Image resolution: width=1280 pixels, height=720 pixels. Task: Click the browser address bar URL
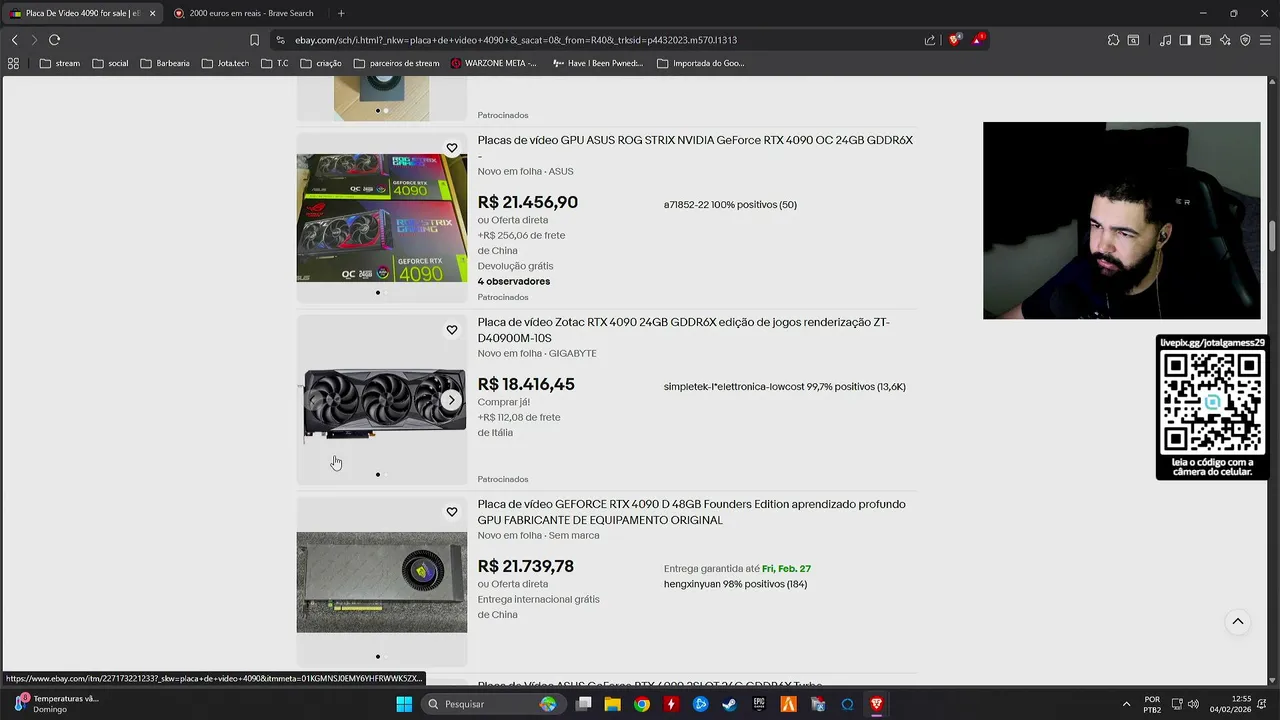point(515,40)
